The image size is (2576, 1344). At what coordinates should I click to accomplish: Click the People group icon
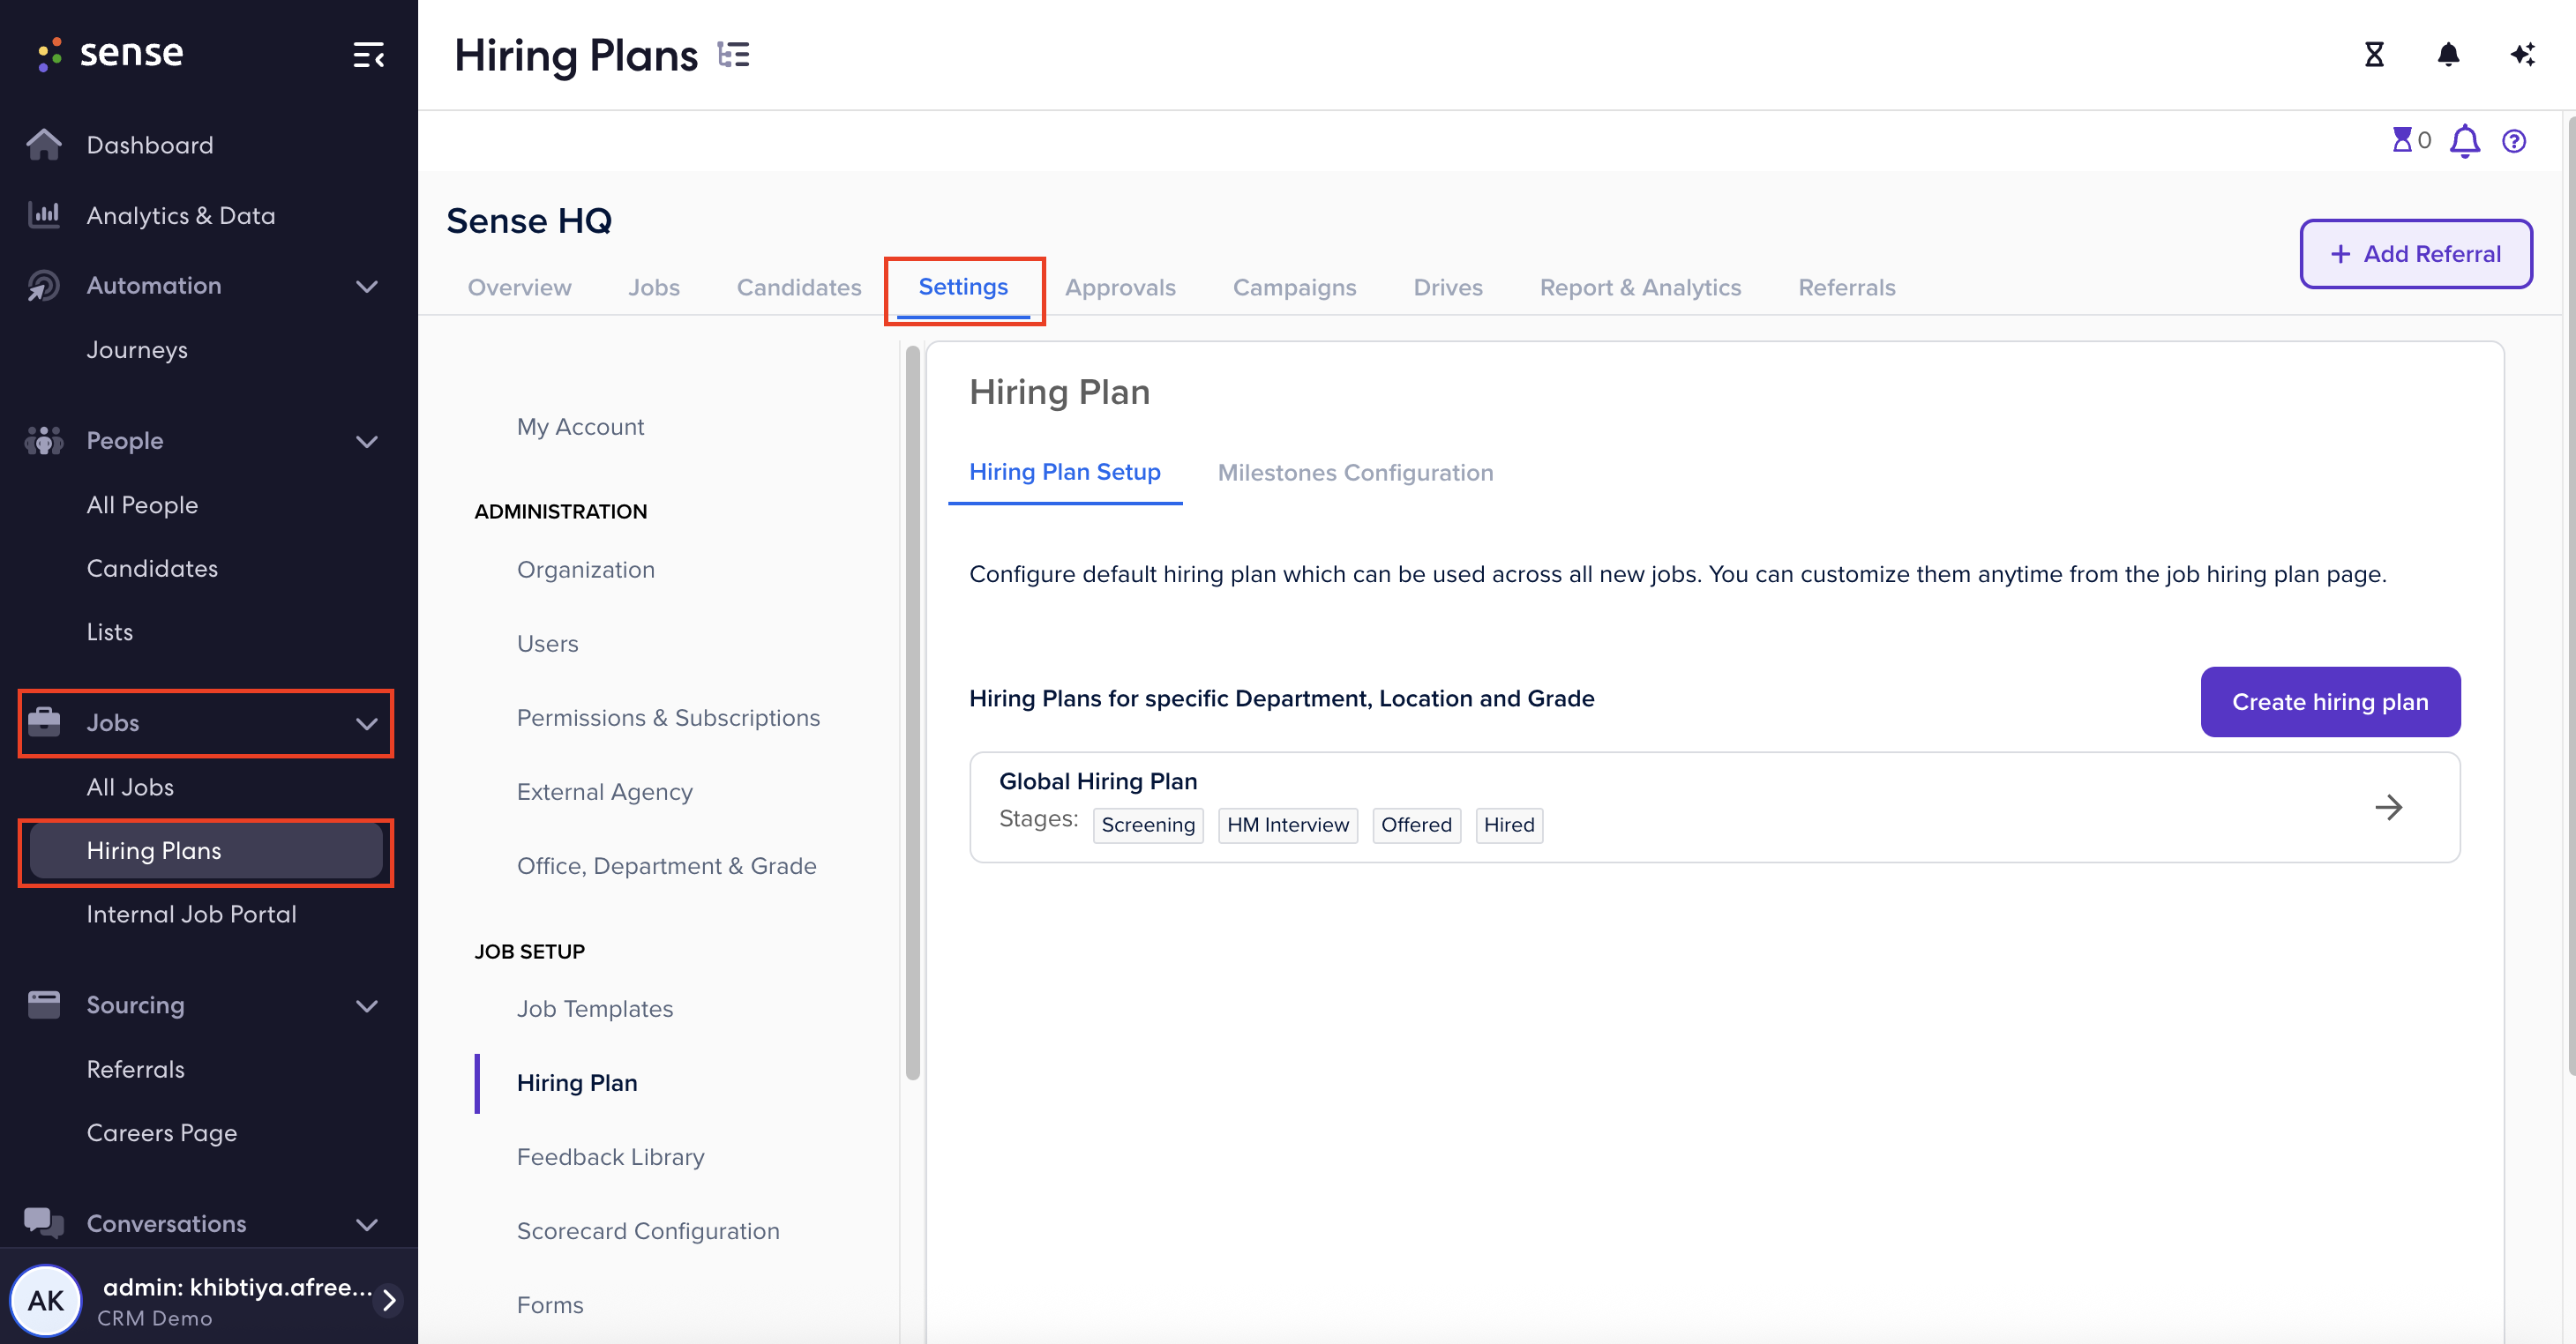click(44, 441)
